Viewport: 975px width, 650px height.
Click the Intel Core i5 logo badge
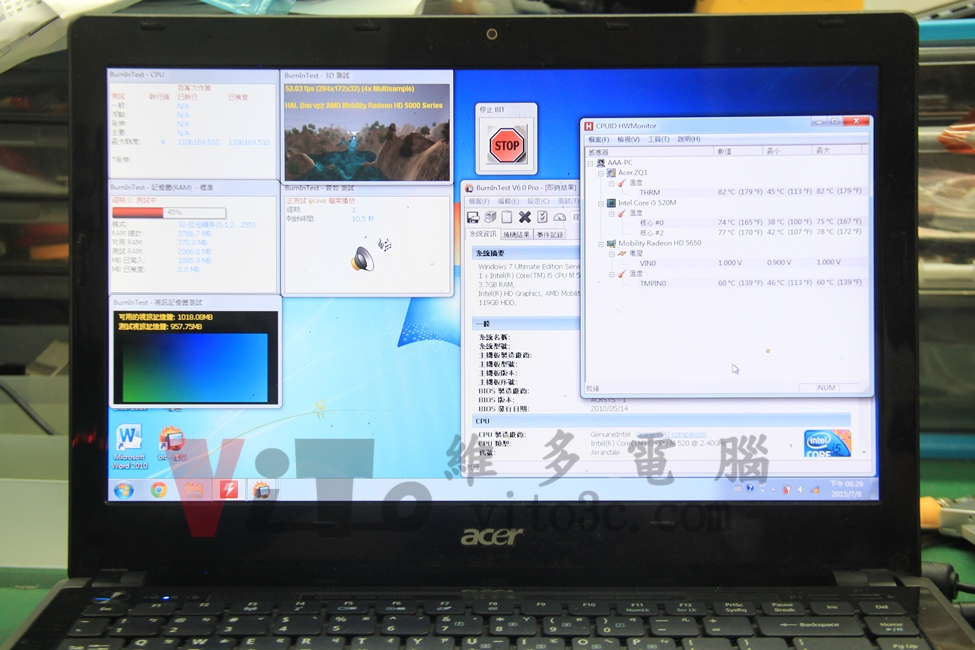click(826, 443)
